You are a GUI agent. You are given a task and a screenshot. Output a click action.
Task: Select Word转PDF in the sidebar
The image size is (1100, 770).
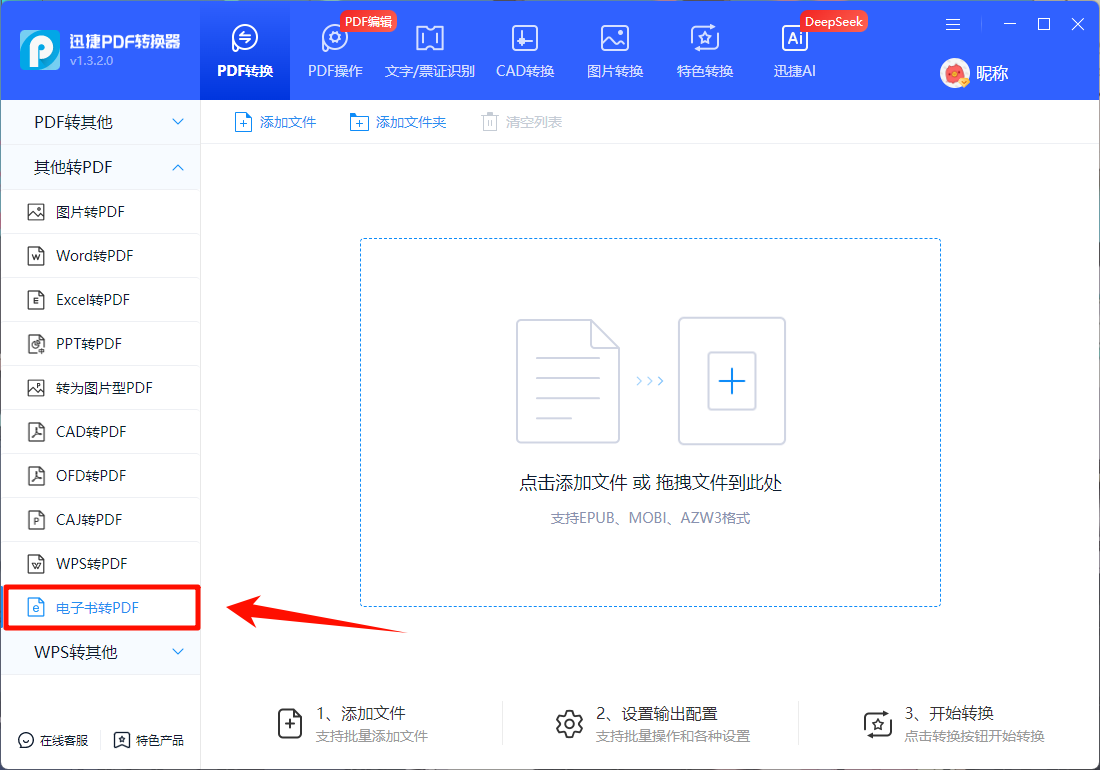(x=100, y=255)
